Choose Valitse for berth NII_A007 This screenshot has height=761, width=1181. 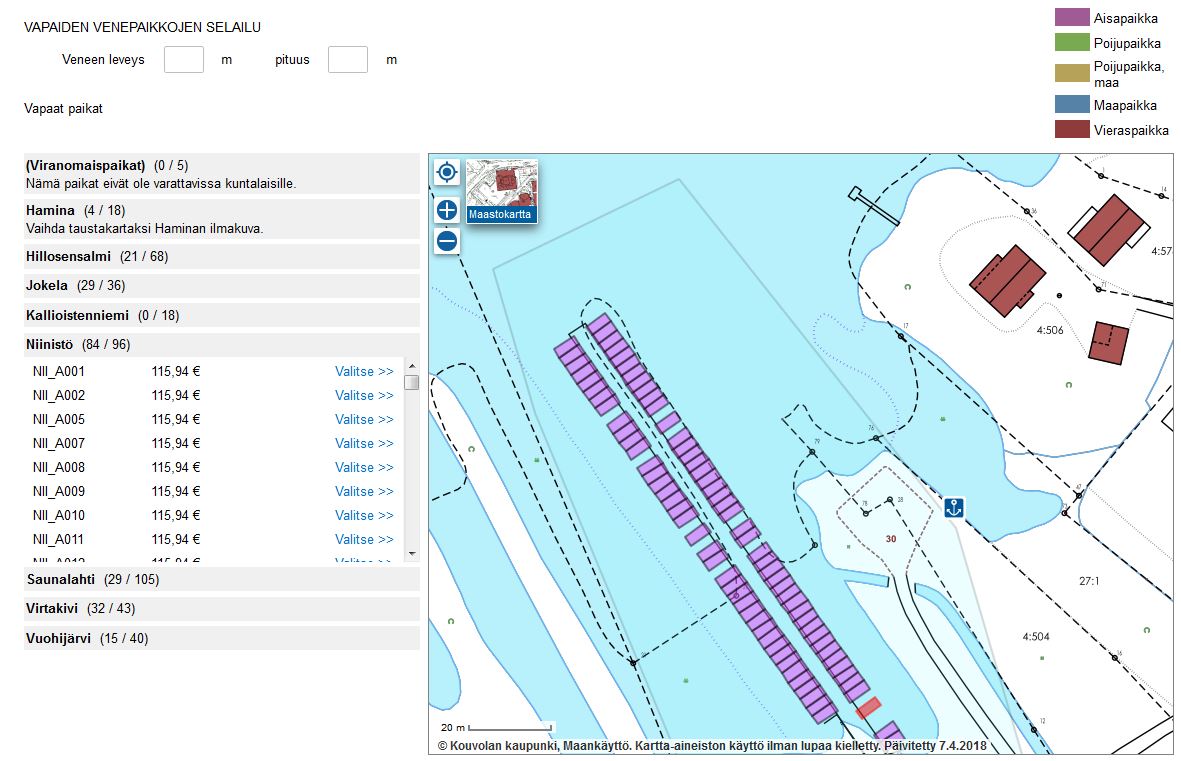(x=364, y=444)
